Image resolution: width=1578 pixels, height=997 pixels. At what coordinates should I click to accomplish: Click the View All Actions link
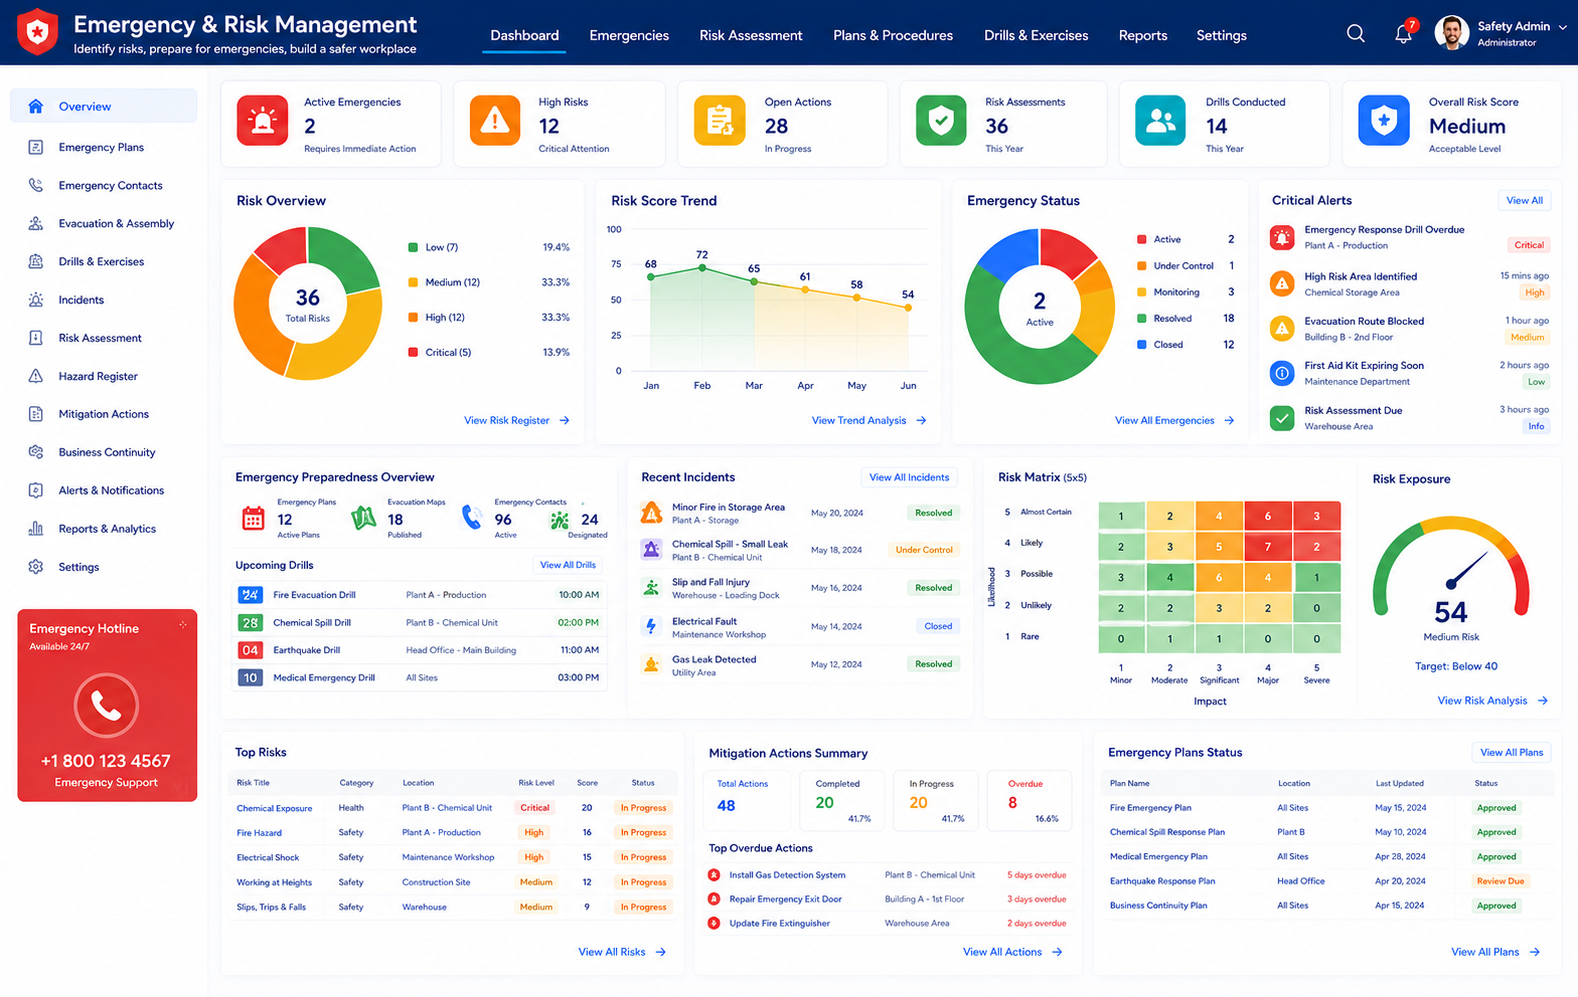[x=1012, y=952]
